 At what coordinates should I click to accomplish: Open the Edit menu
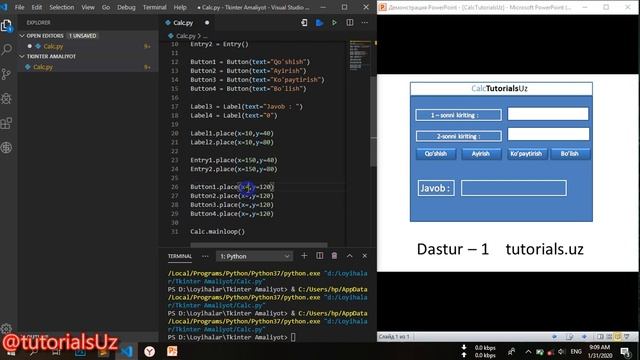(36, 7)
